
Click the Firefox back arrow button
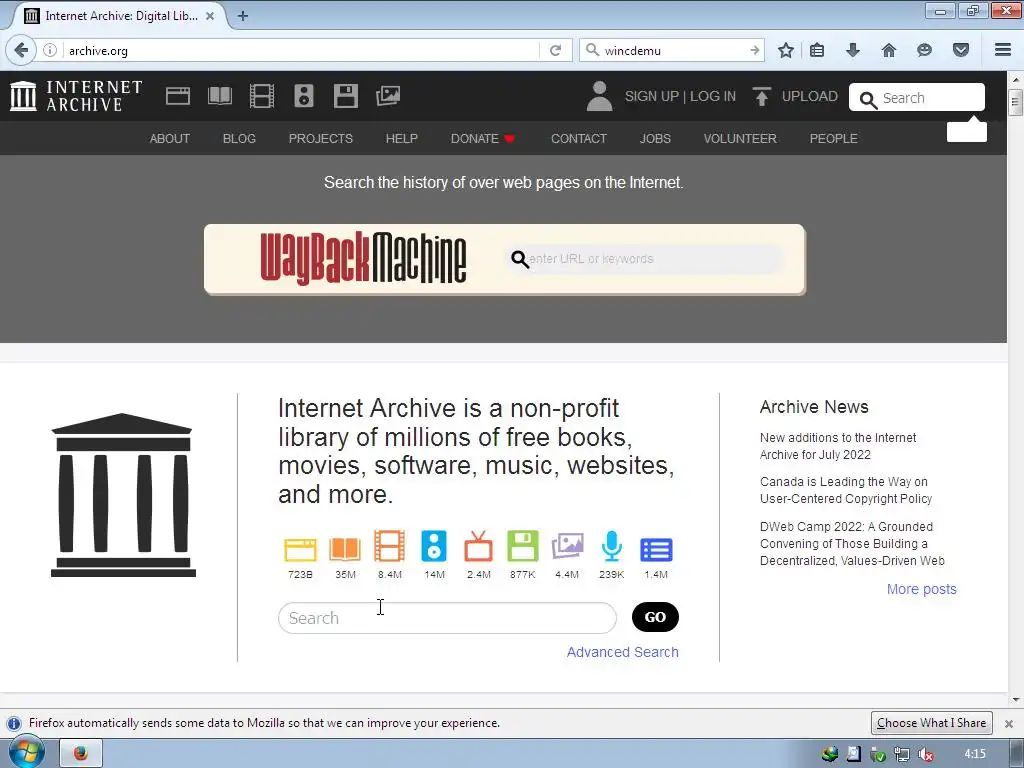[21, 50]
